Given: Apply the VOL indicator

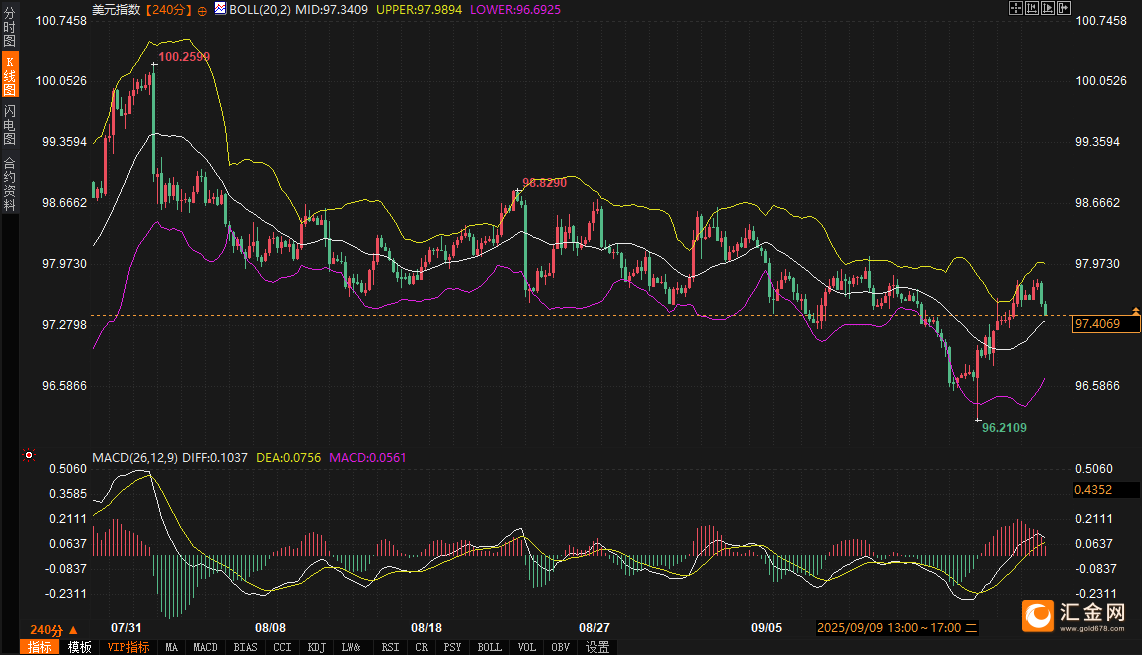Looking at the screenshot, I should (527, 647).
